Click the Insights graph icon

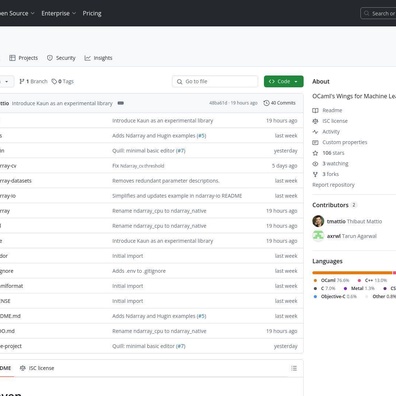click(x=87, y=58)
